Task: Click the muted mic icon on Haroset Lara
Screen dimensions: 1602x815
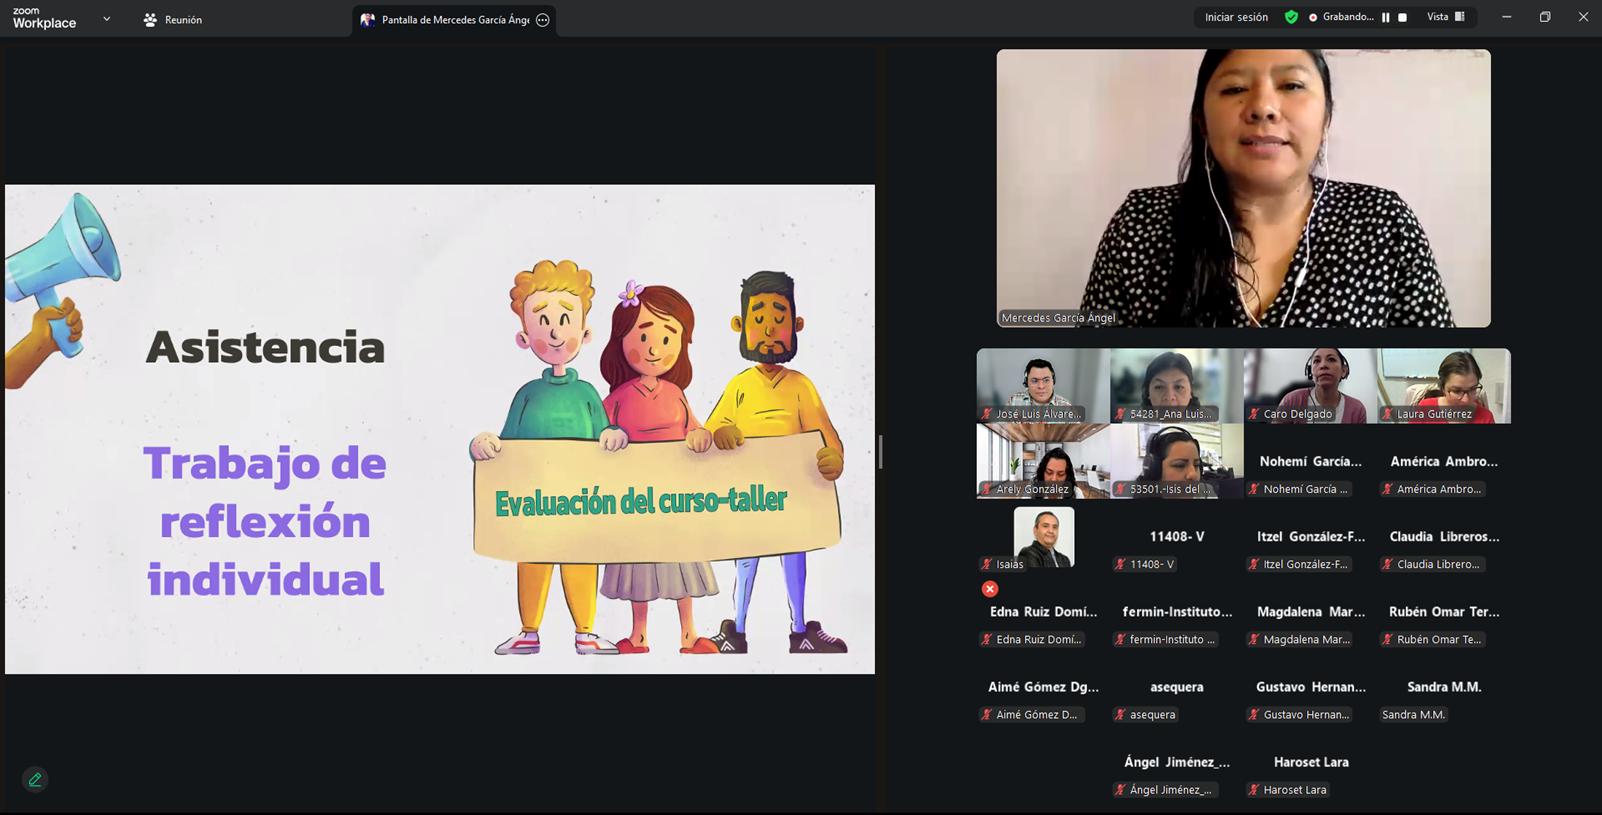Action: [x=1254, y=790]
